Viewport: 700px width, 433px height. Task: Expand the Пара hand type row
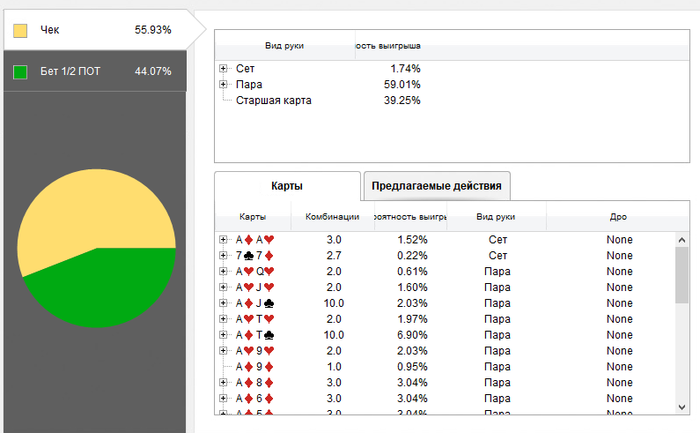pyautogui.click(x=223, y=84)
